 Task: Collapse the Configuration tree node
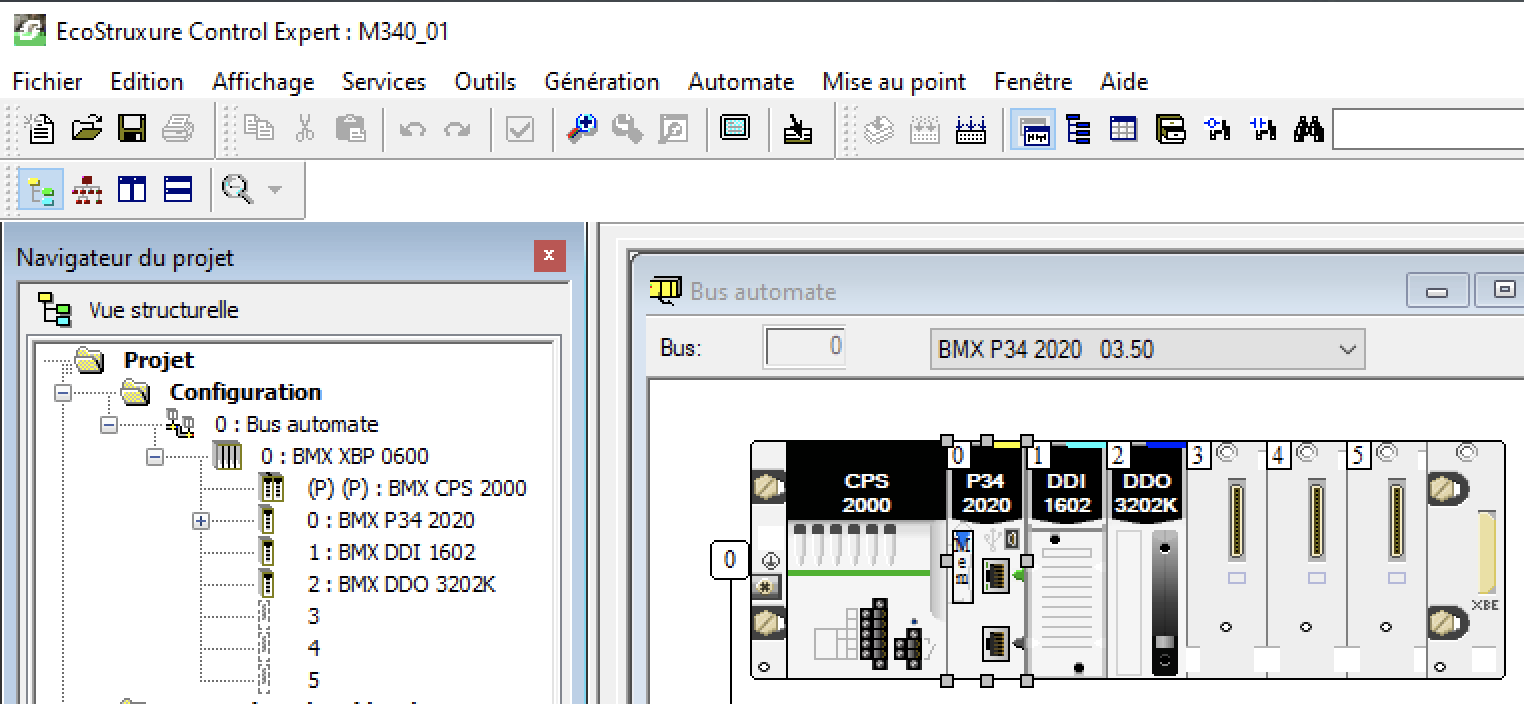64,393
